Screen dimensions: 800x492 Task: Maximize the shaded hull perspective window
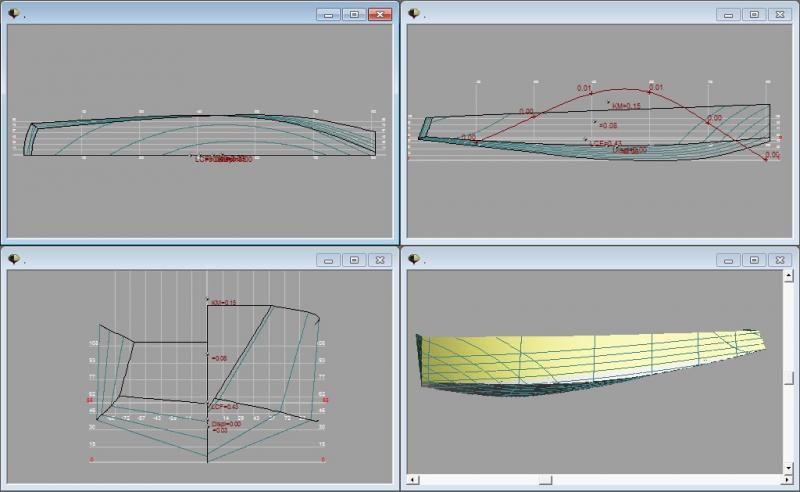(x=754, y=260)
